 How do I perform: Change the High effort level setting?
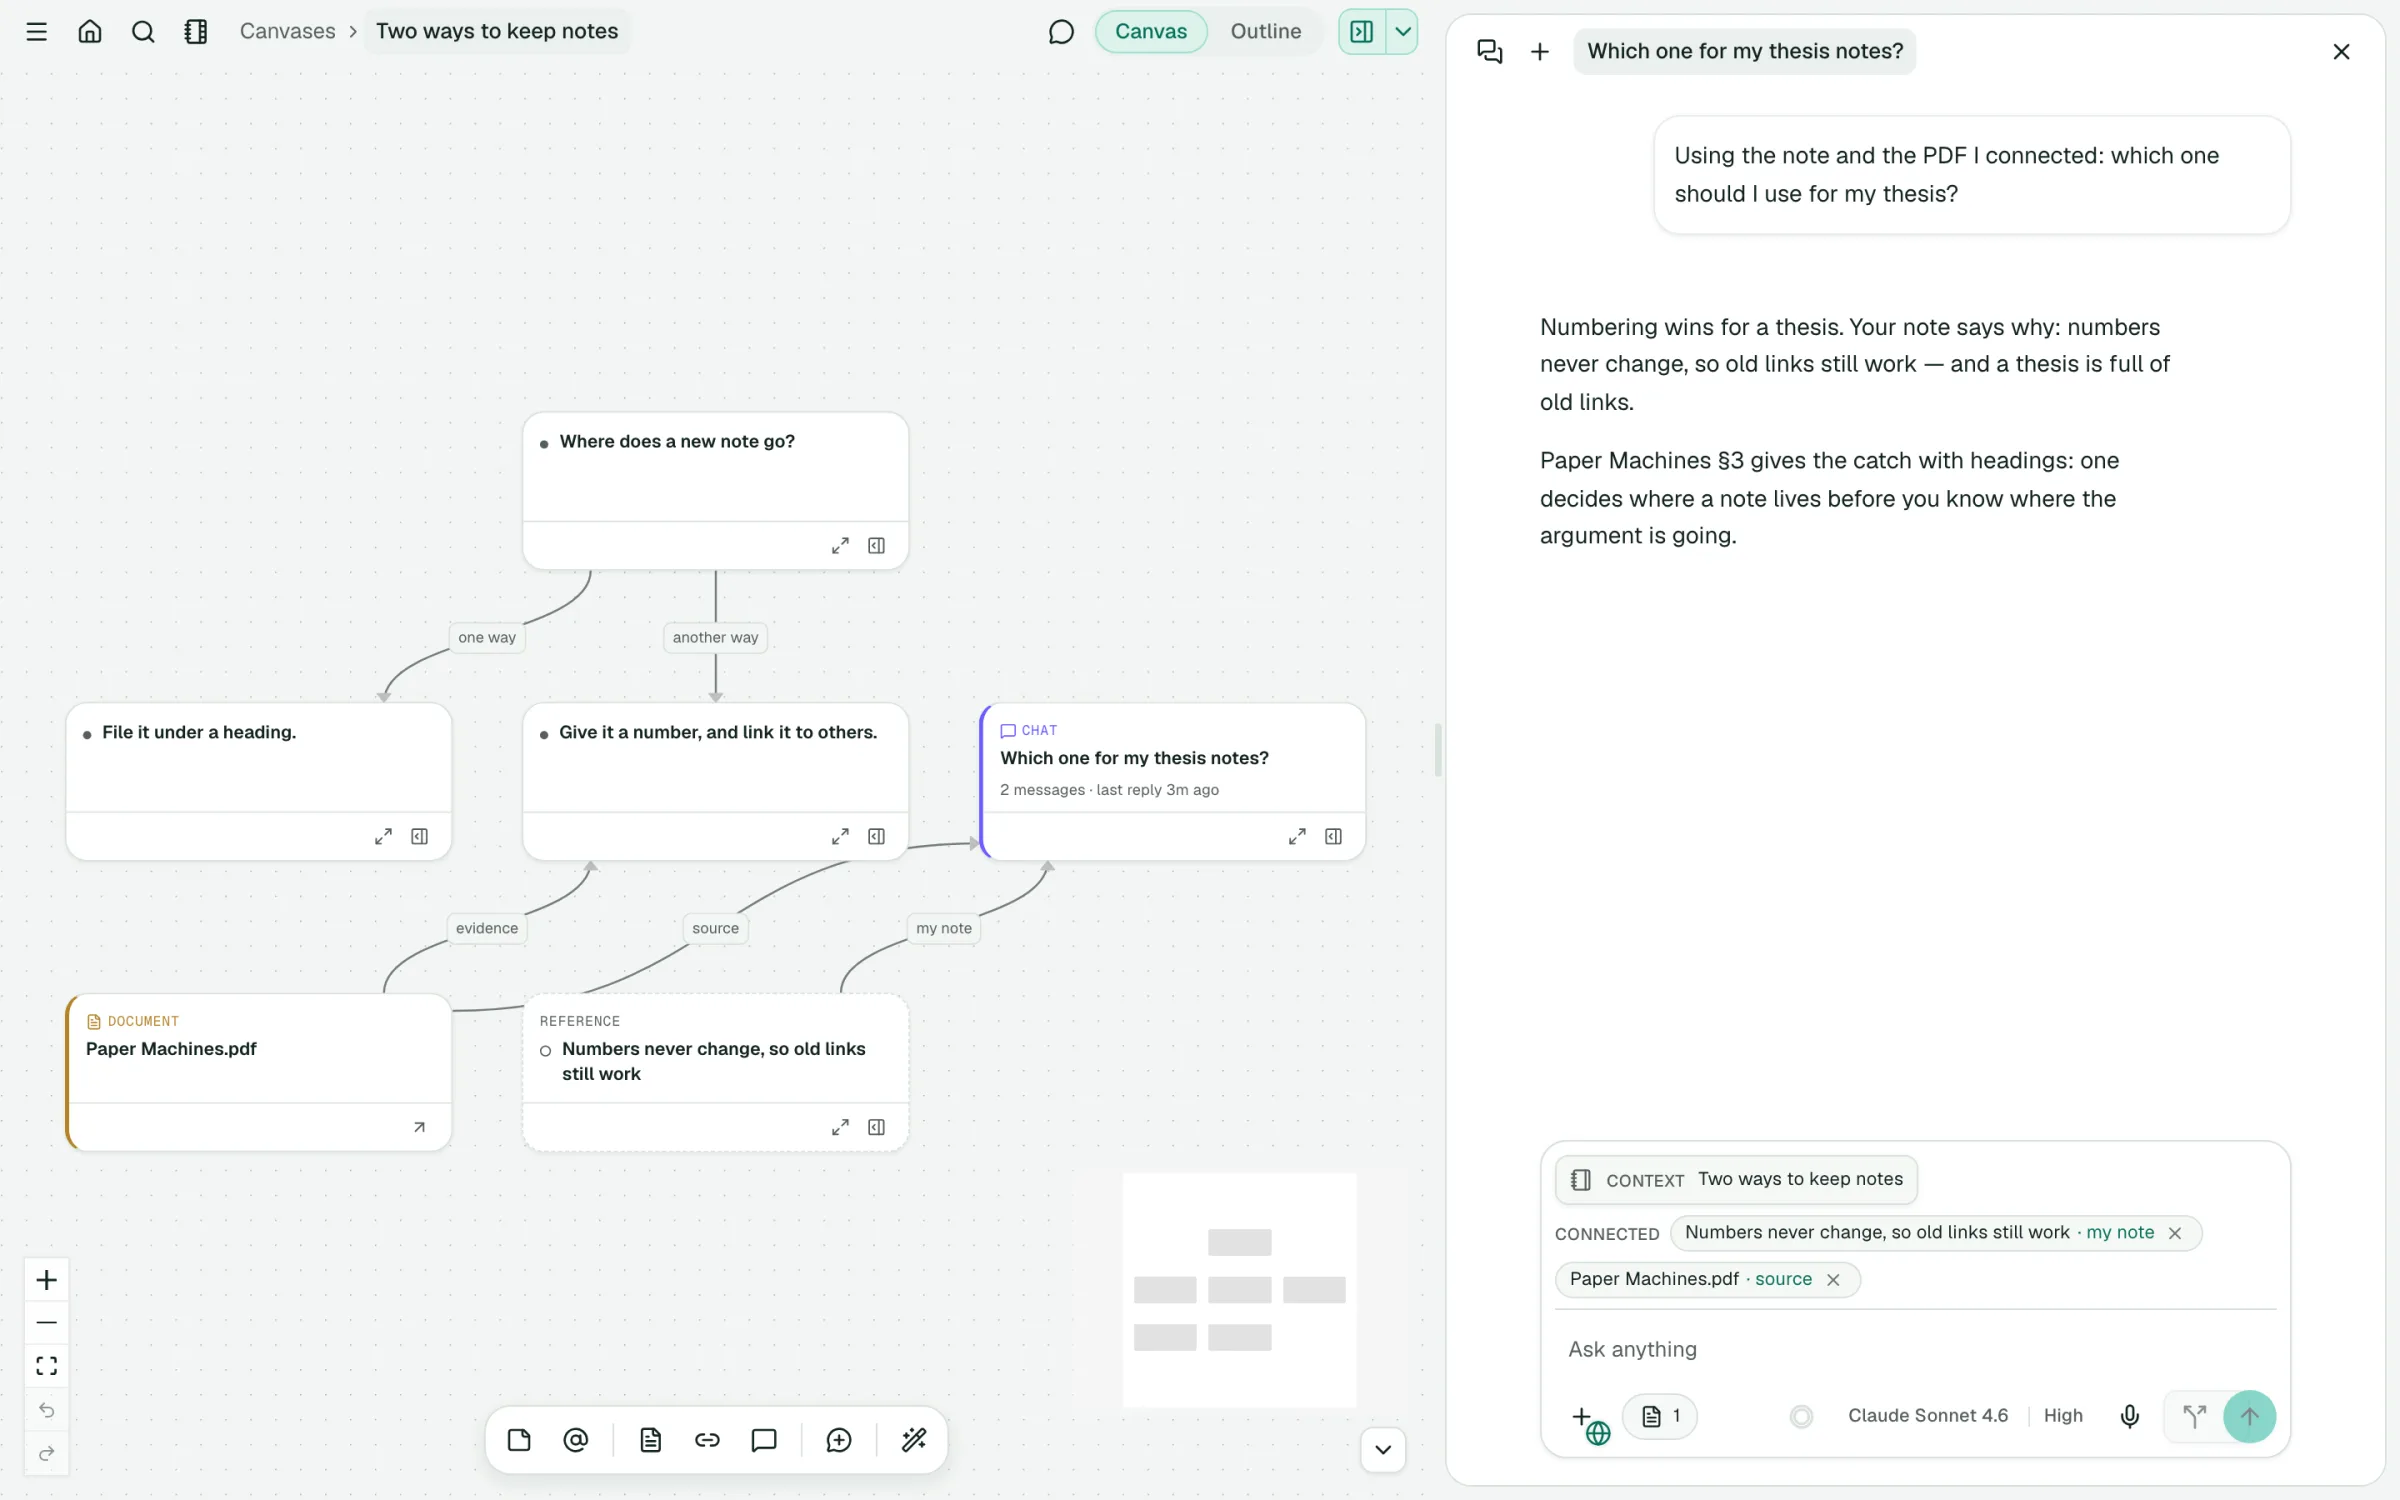[x=2063, y=1416]
